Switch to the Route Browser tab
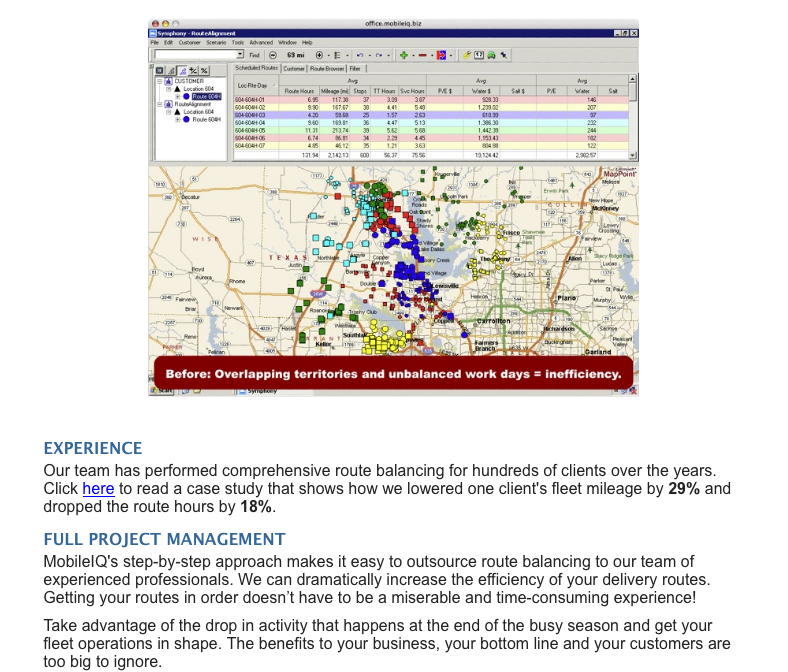 (x=327, y=69)
